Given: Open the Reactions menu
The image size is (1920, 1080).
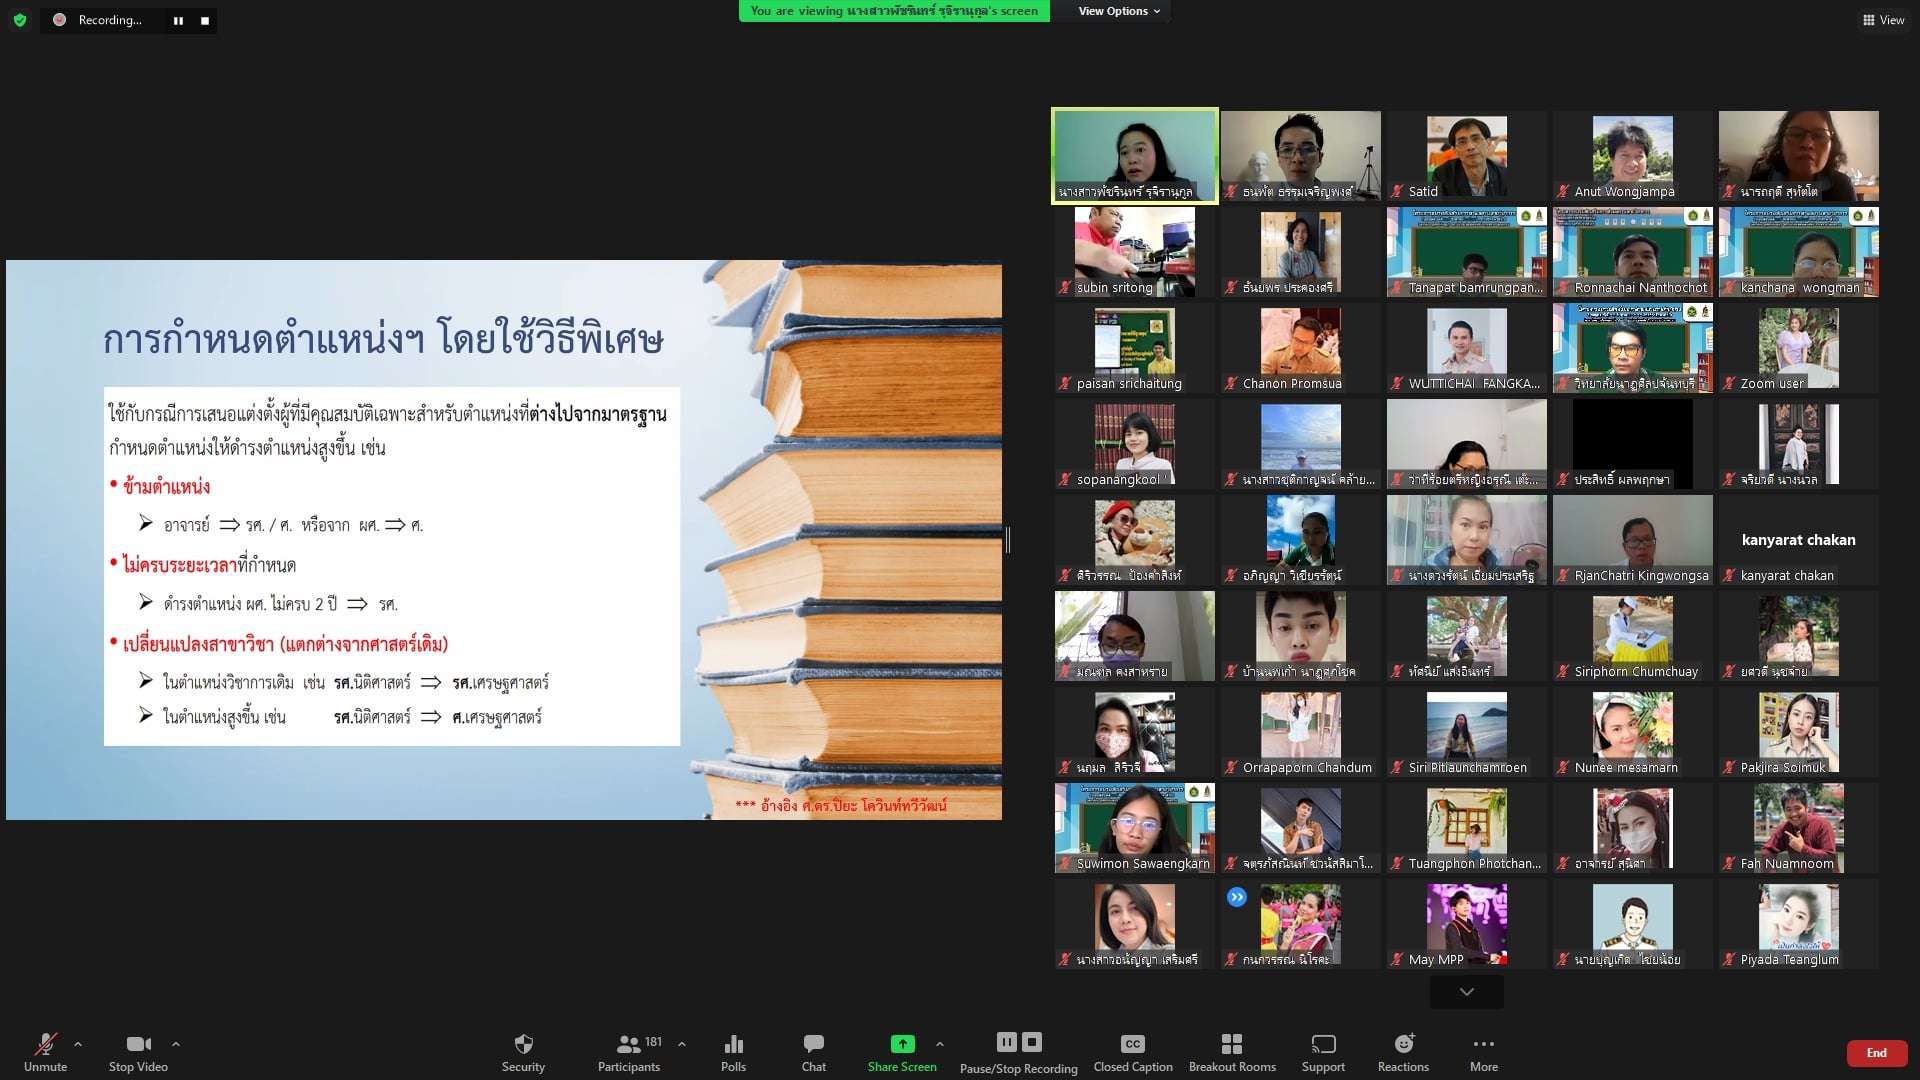Looking at the screenshot, I should pyautogui.click(x=1403, y=1052).
